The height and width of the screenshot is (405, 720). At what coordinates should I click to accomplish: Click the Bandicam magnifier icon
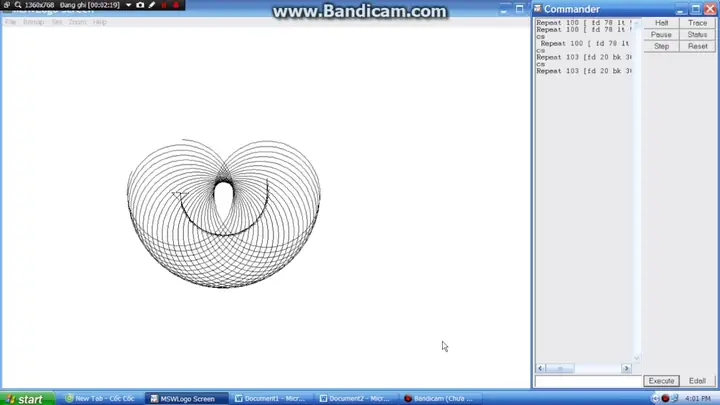coord(18,5)
